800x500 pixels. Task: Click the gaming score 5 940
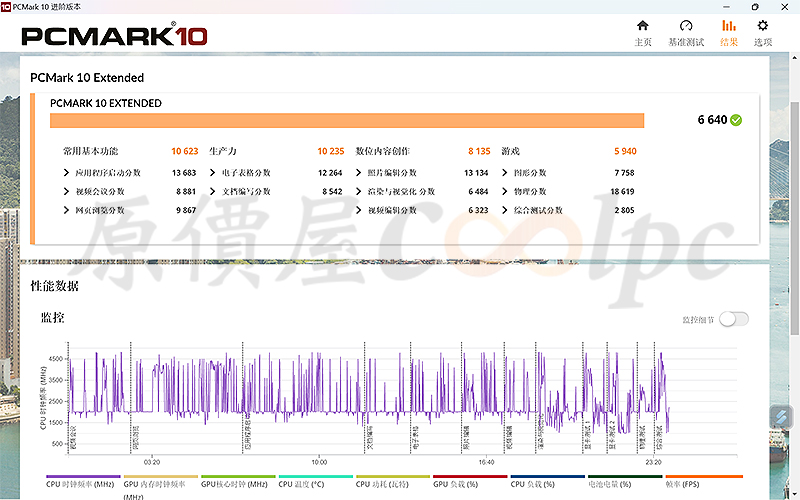point(625,151)
